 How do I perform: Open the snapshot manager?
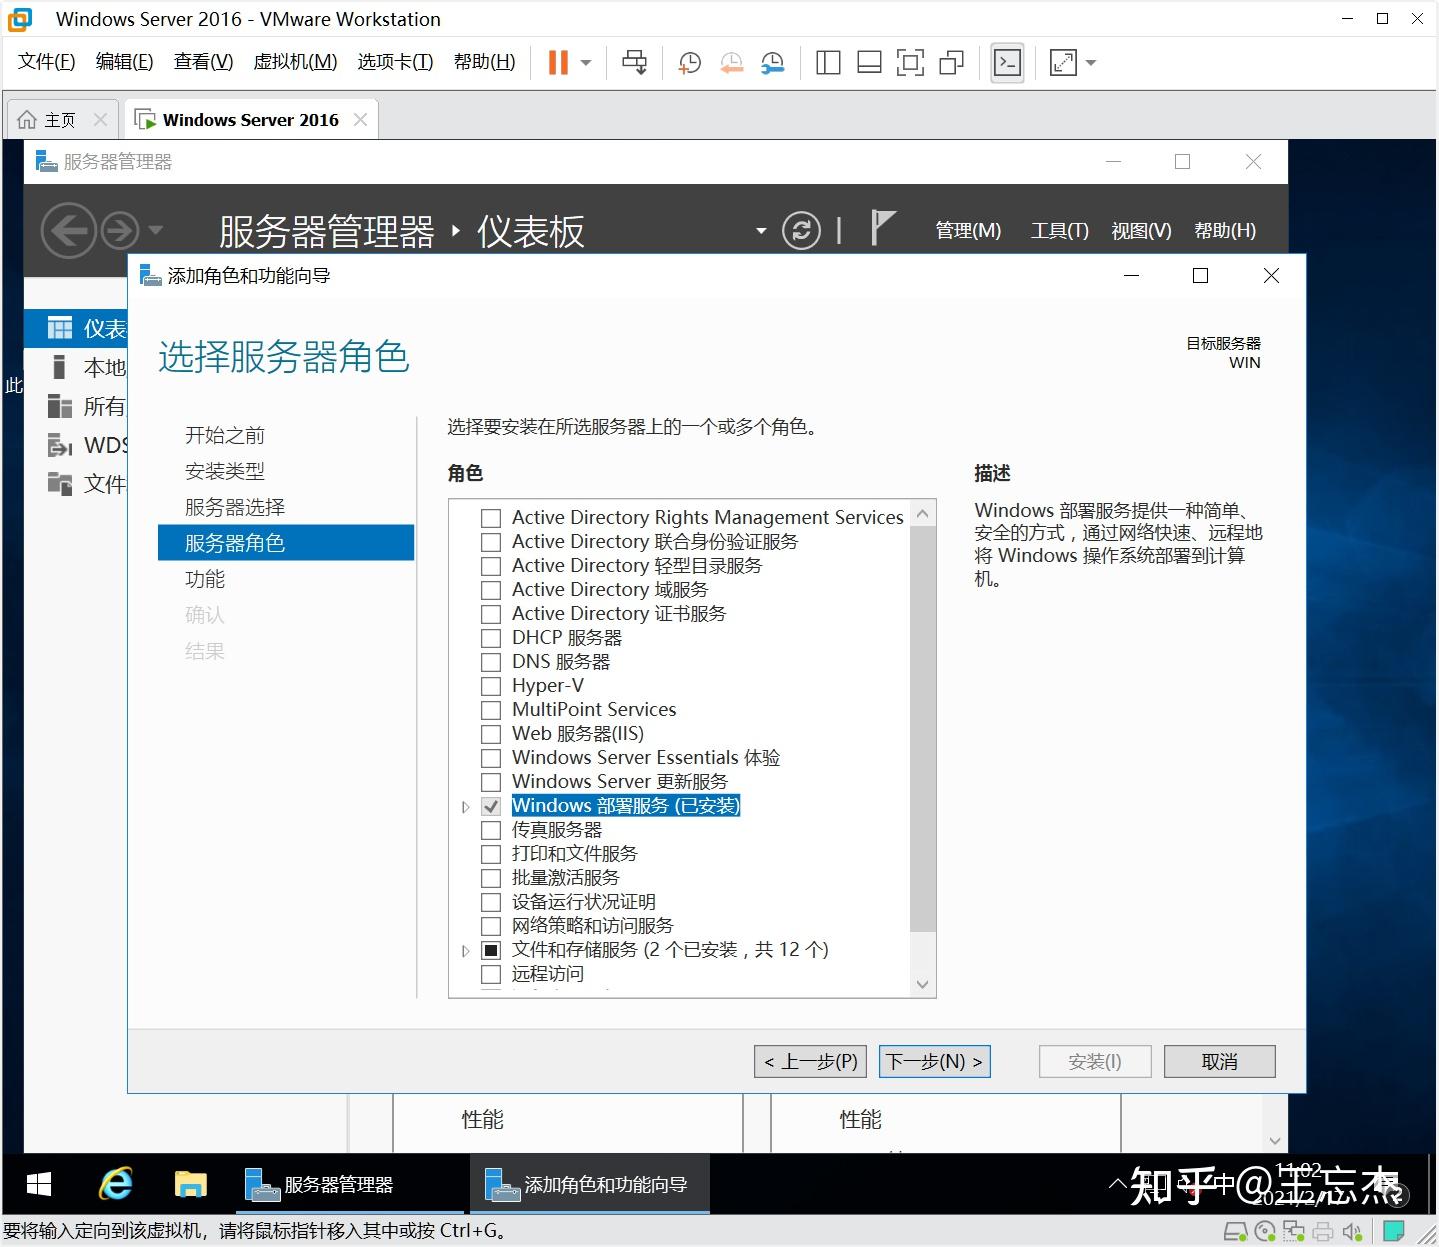(772, 62)
